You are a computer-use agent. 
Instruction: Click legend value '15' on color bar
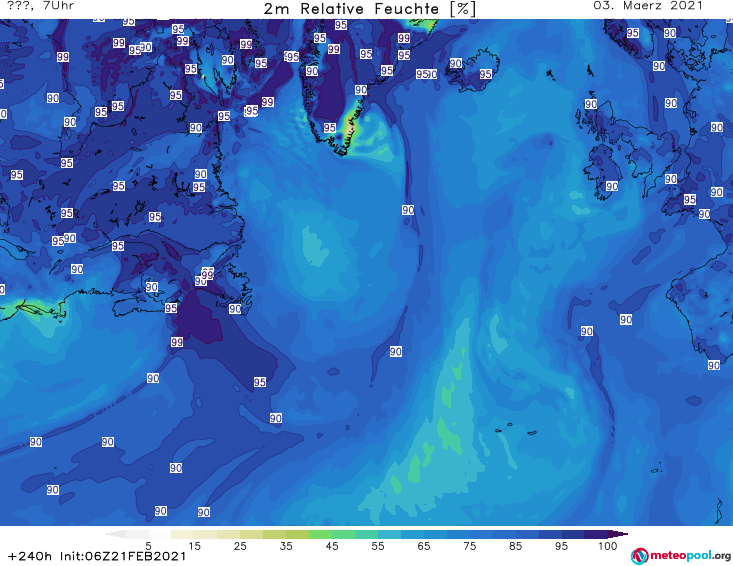(x=194, y=546)
